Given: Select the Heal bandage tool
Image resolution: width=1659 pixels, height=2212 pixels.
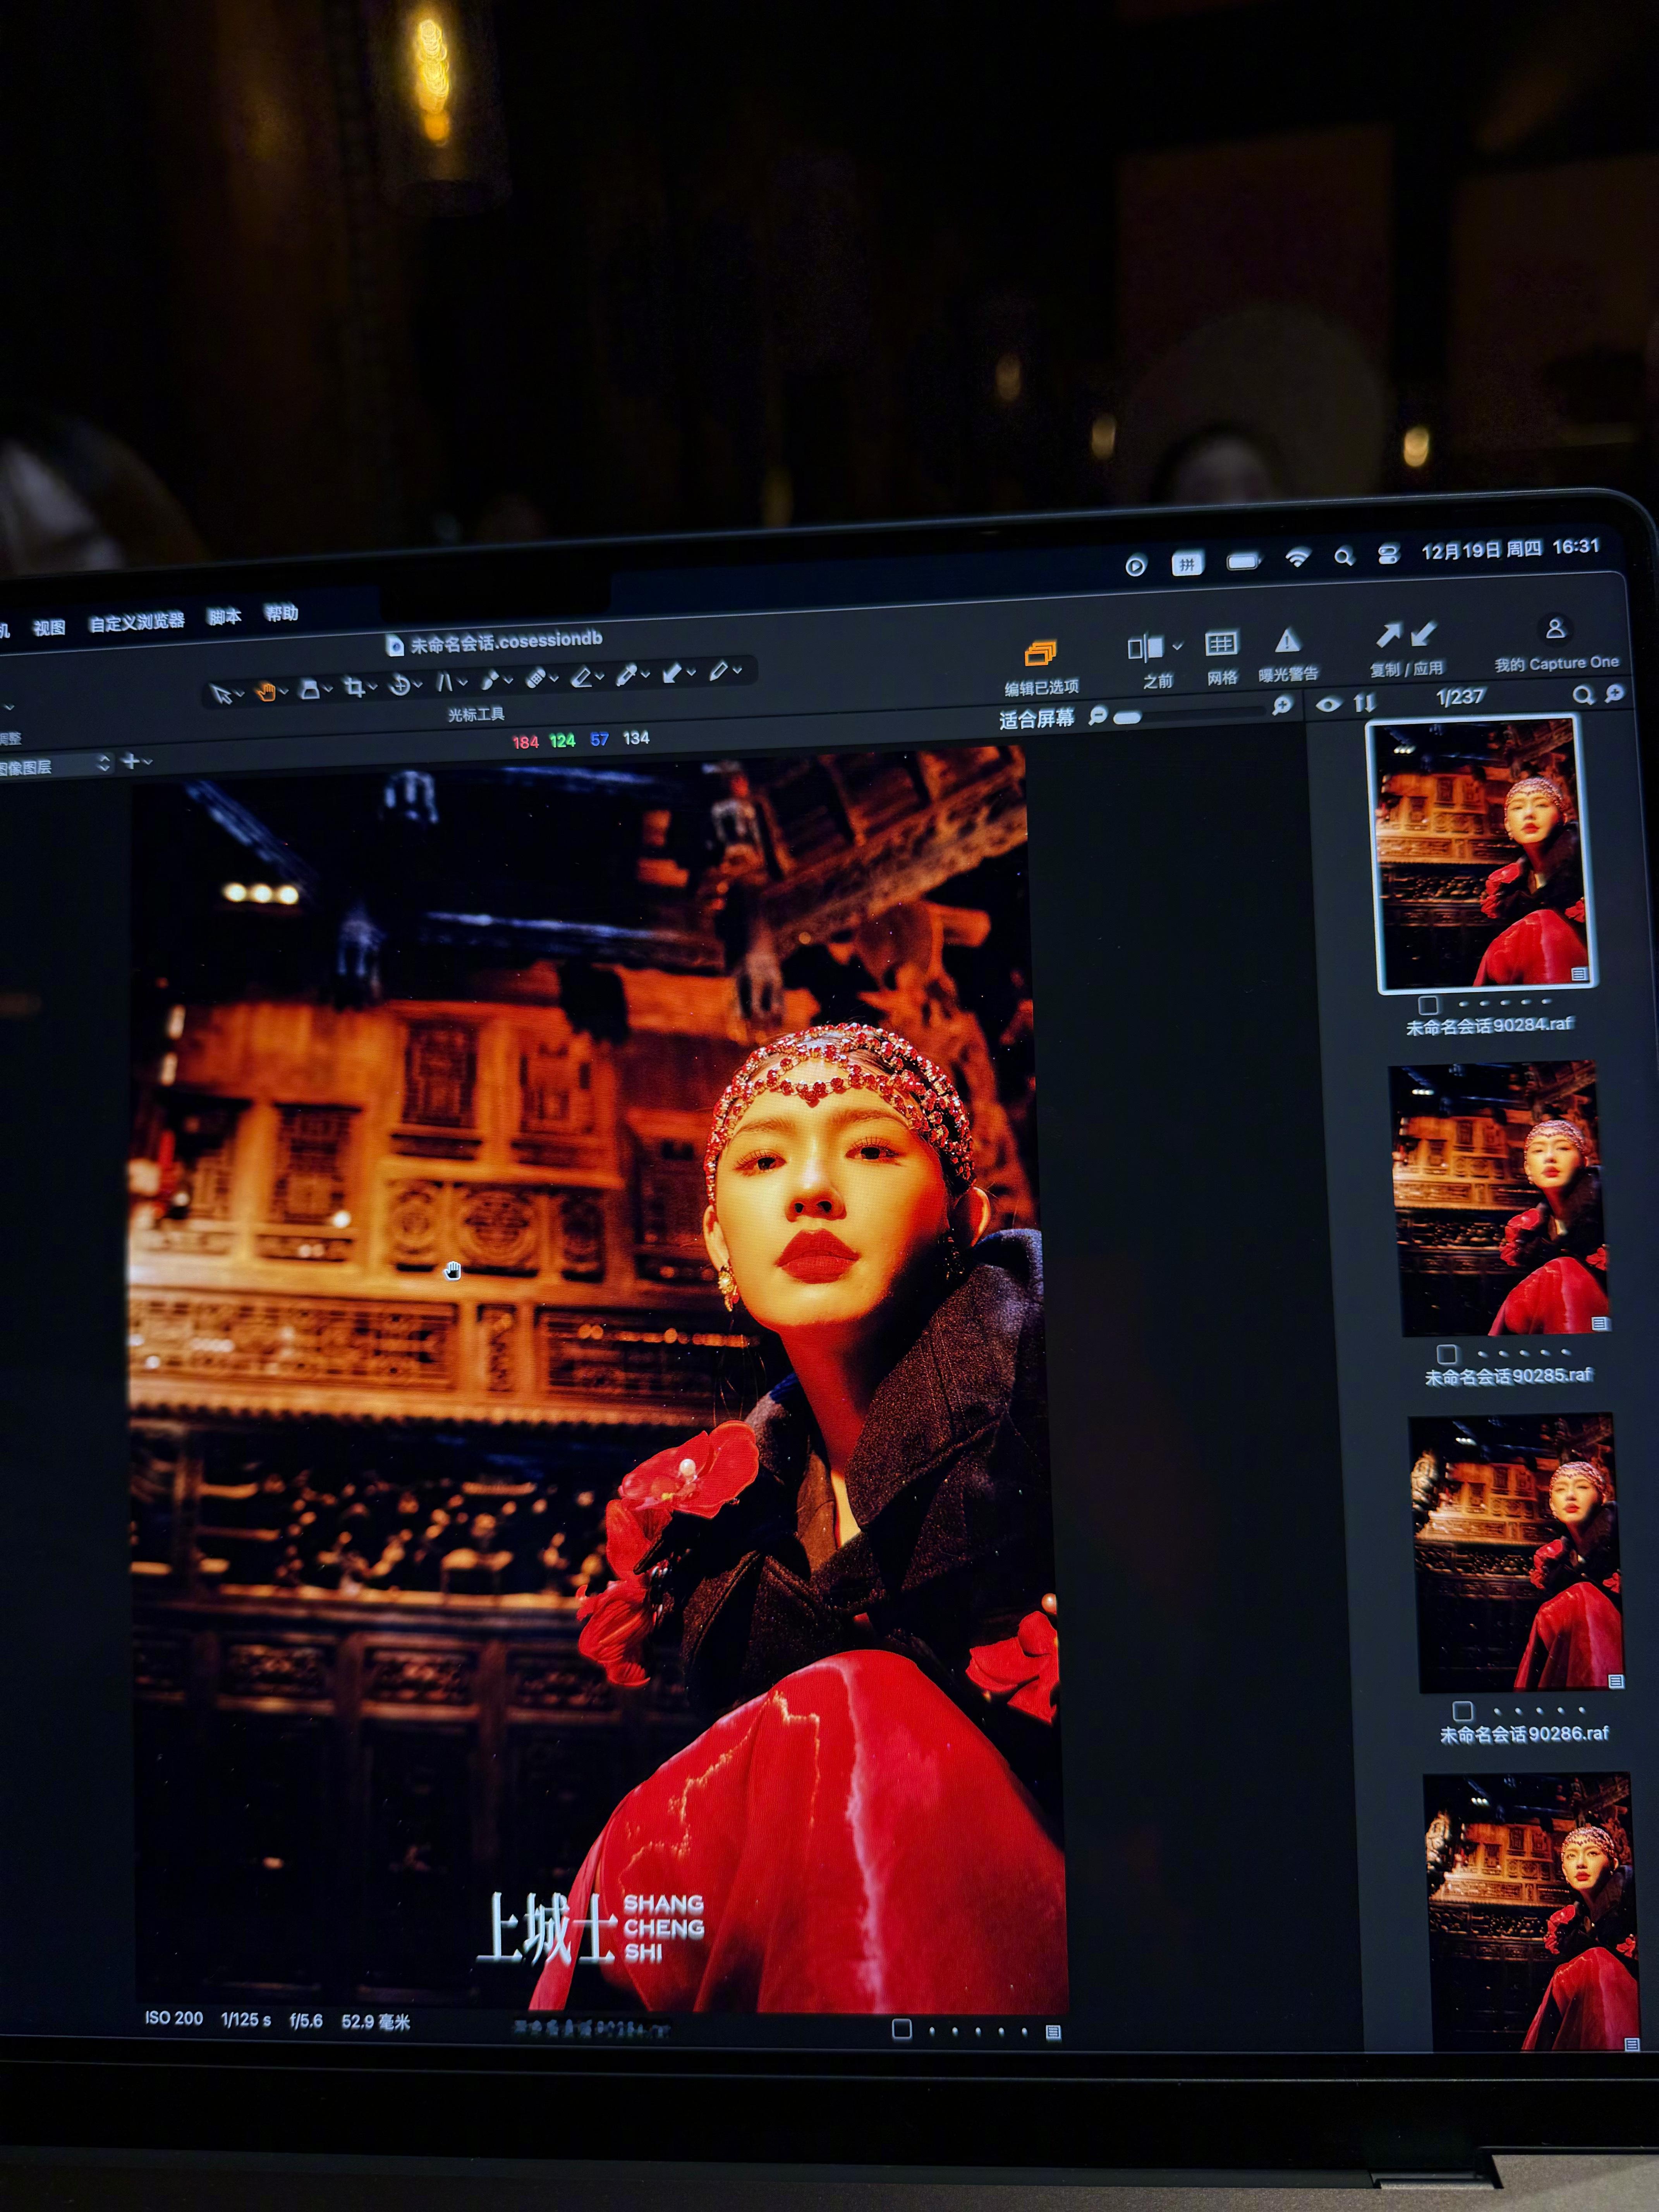Looking at the screenshot, I should [x=535, y=679].
